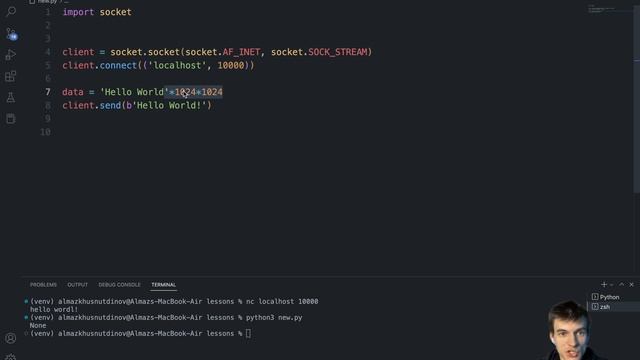Click line number 7 in gutter
The image size is (640, 360).
tap(48, 92)
